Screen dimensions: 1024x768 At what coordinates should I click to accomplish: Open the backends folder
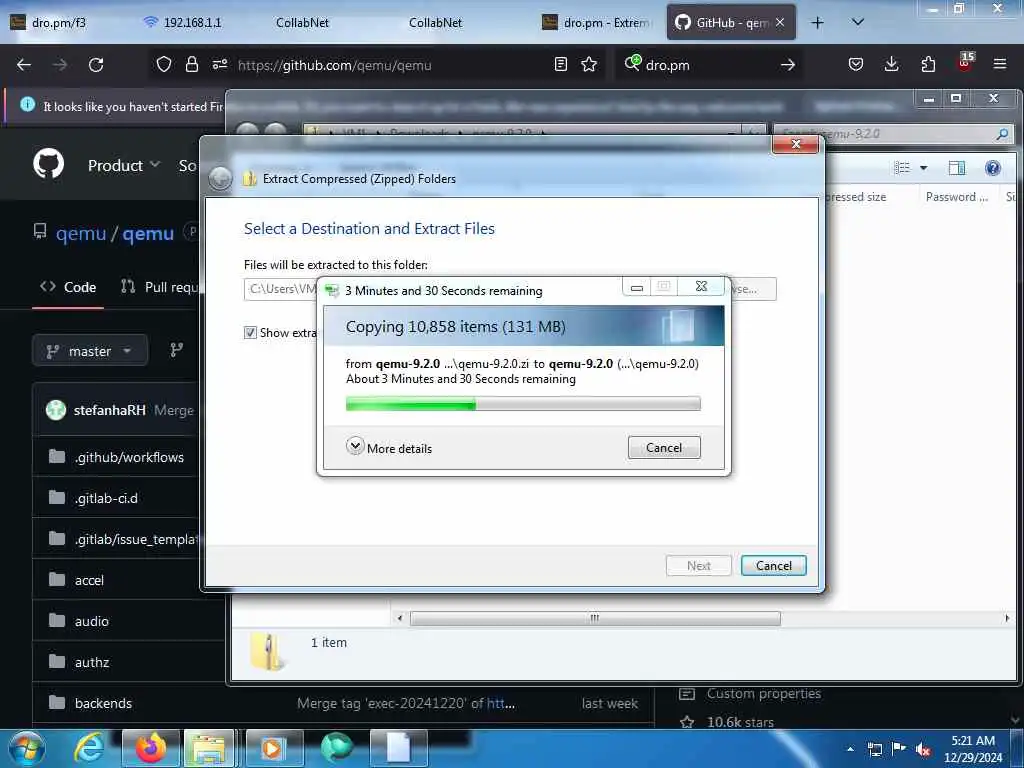103,703
